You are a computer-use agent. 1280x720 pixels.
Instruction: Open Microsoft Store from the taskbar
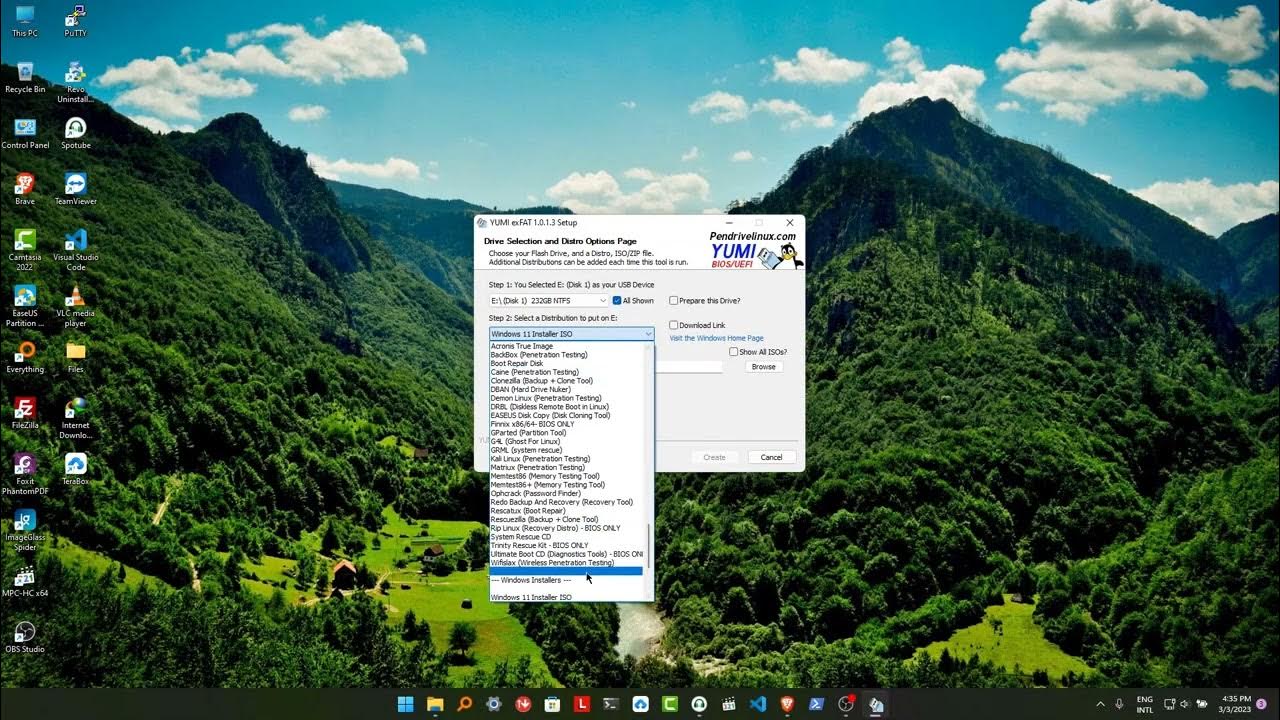552,704
